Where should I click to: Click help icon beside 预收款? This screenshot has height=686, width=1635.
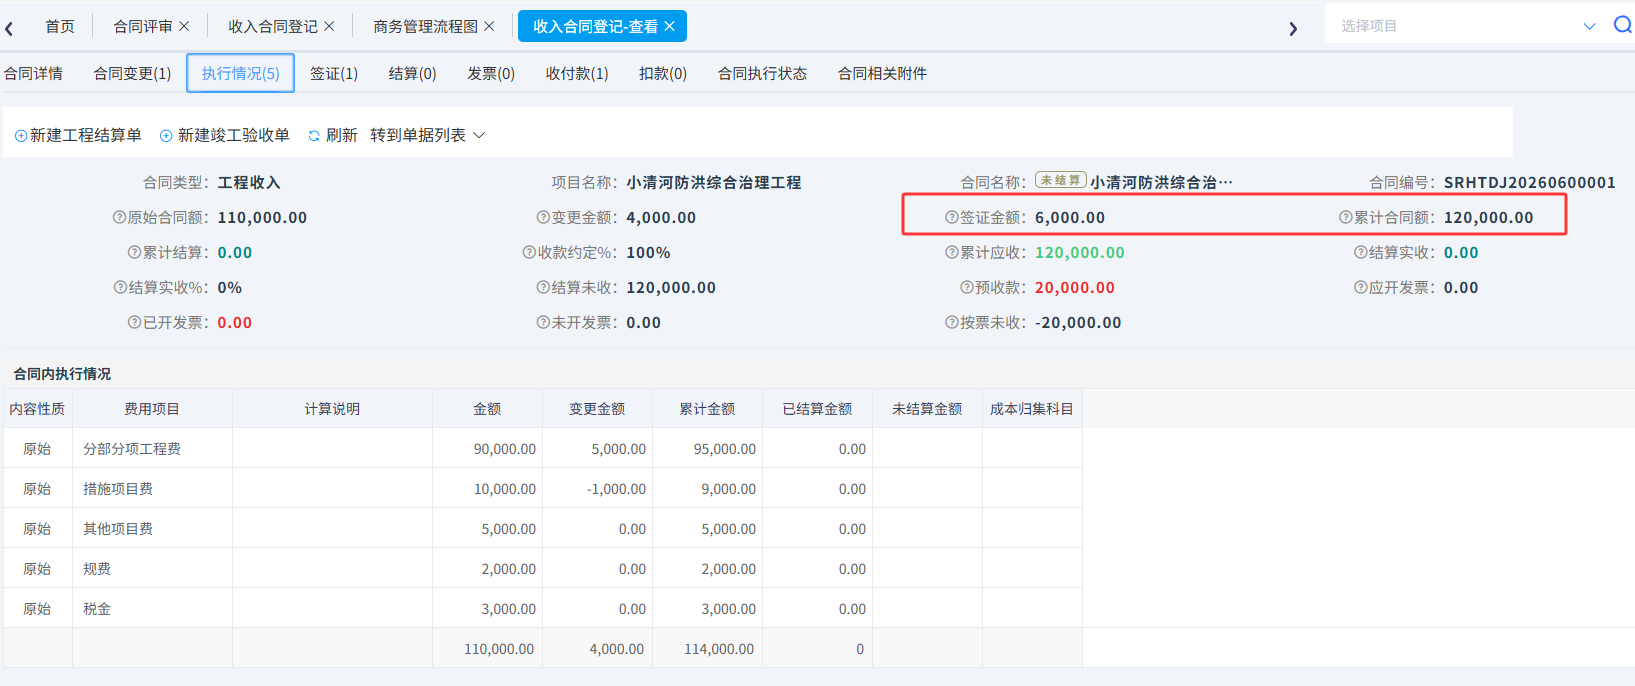pos(967,287)
